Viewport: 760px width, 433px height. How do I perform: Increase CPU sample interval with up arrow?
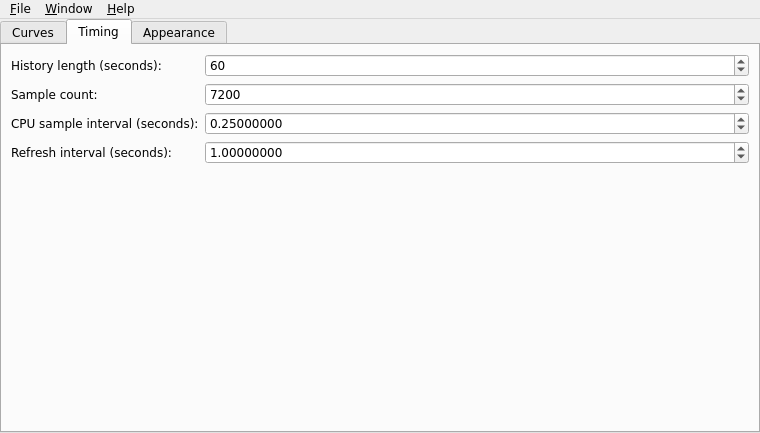point(741,119)
